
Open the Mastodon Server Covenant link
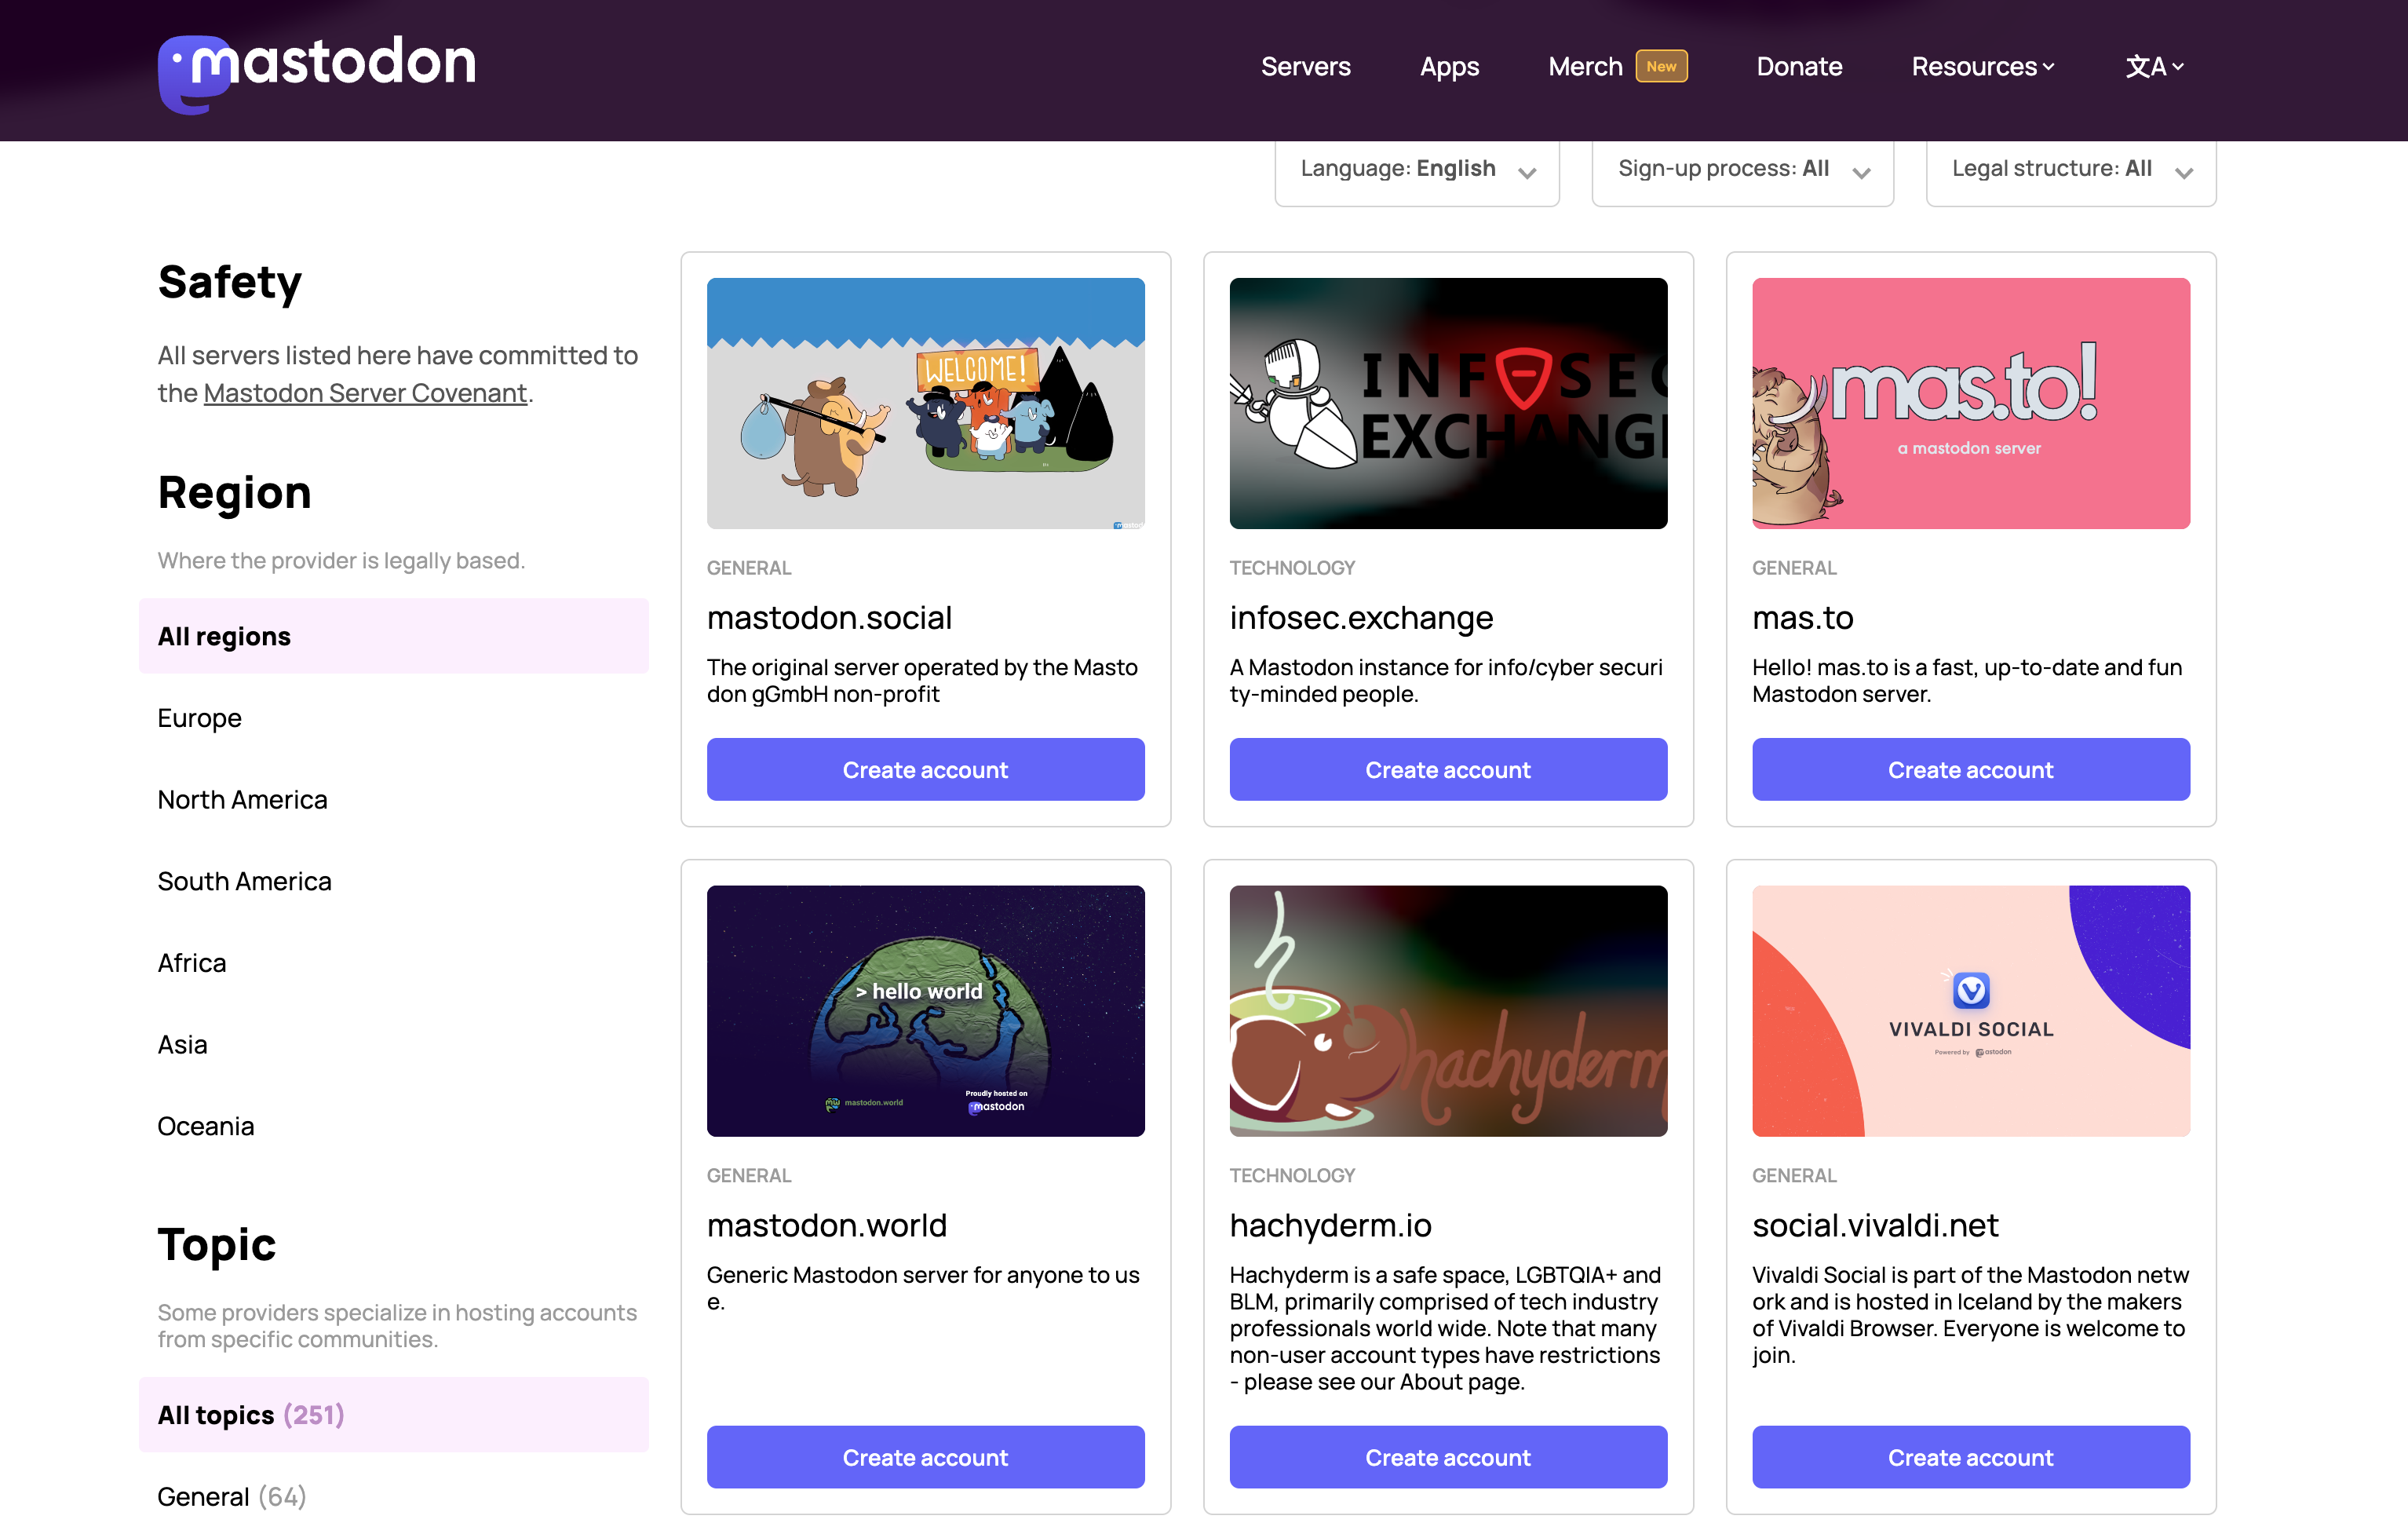365,393
